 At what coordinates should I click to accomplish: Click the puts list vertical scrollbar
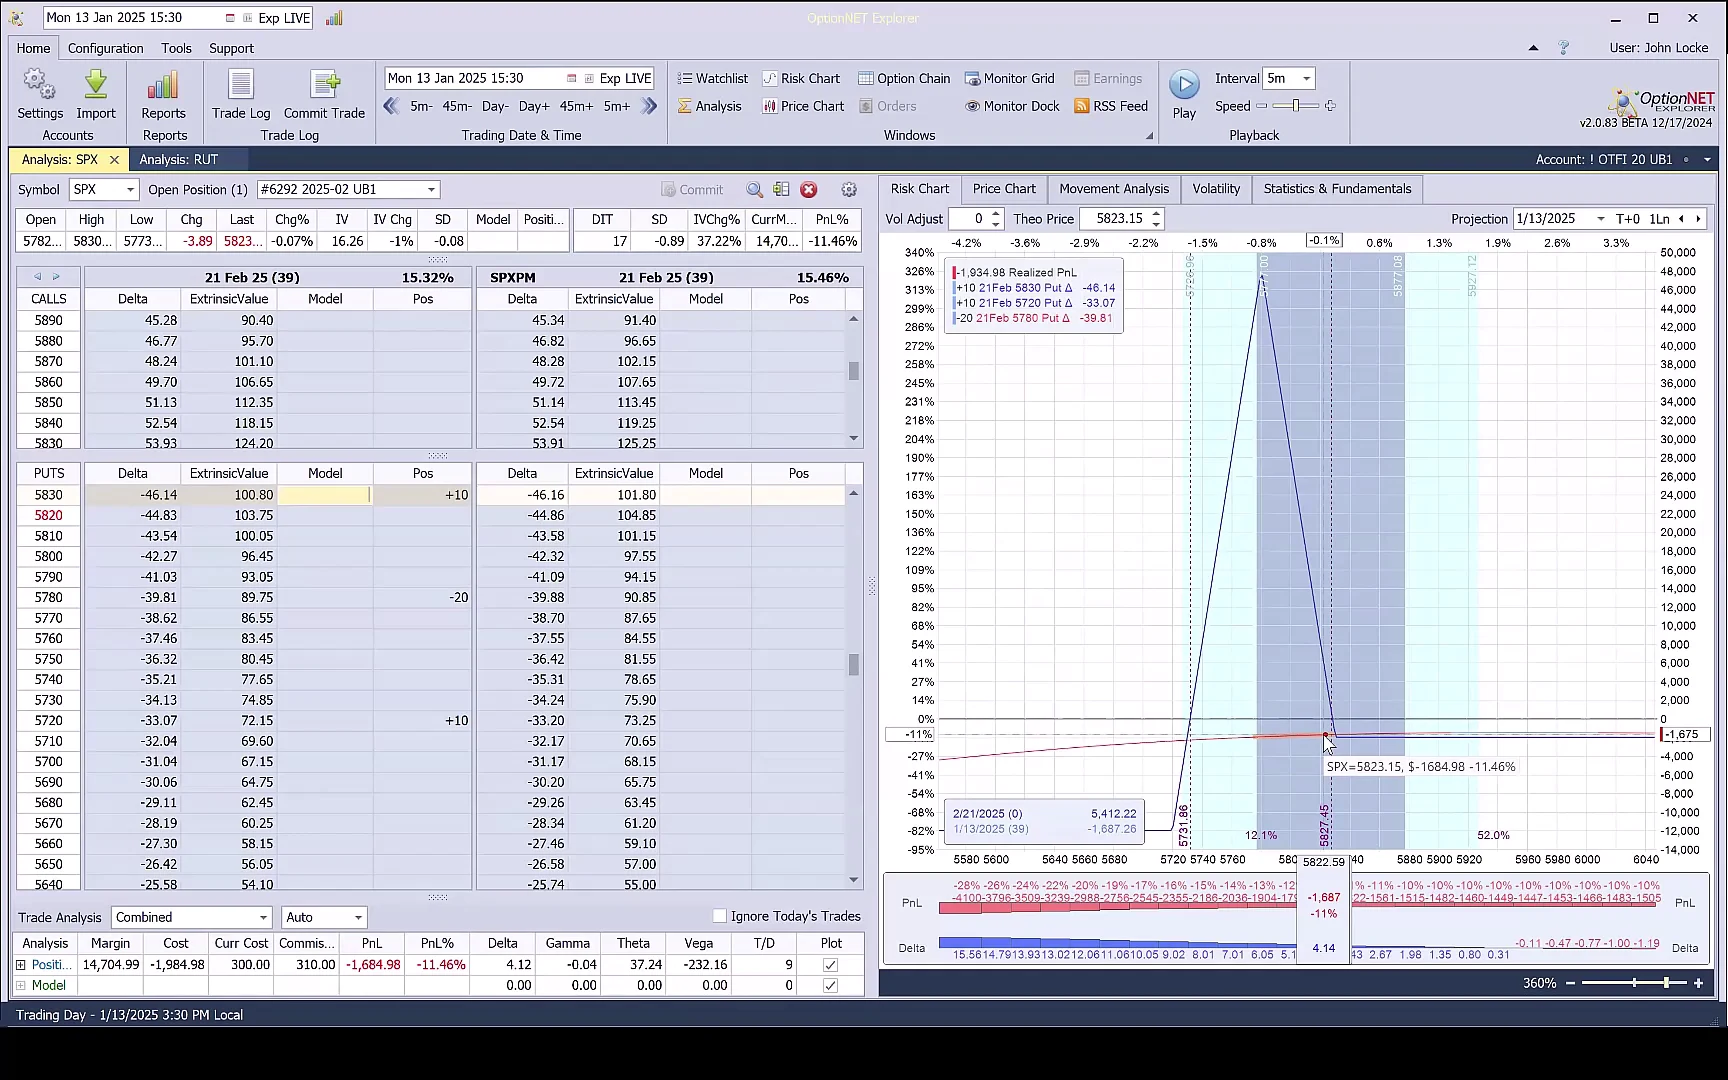[853, 687]
